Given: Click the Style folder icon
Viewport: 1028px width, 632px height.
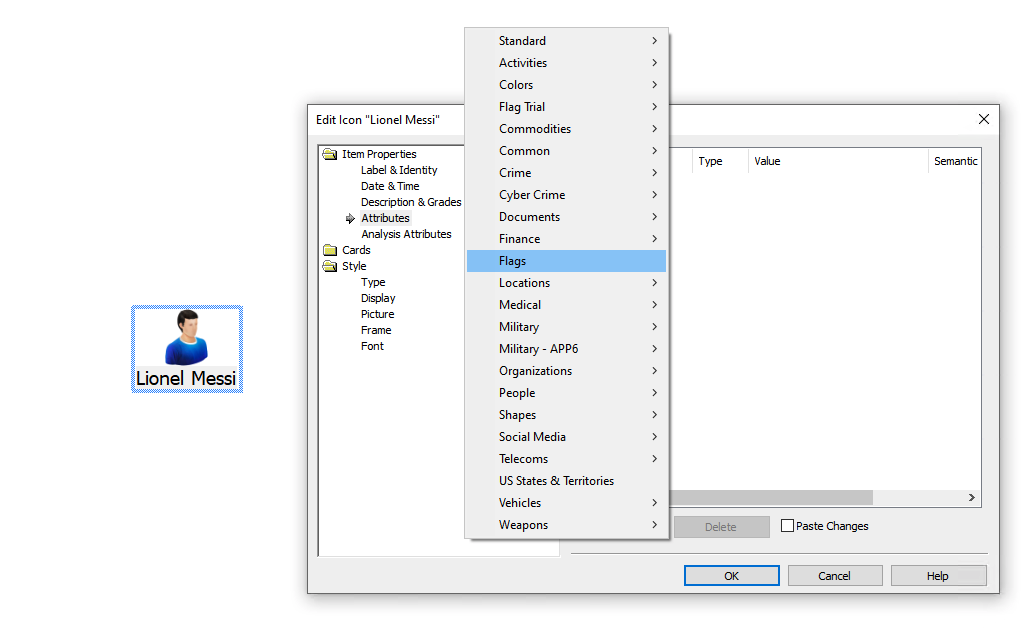Looking at the screenshot, I should point(330,265).
